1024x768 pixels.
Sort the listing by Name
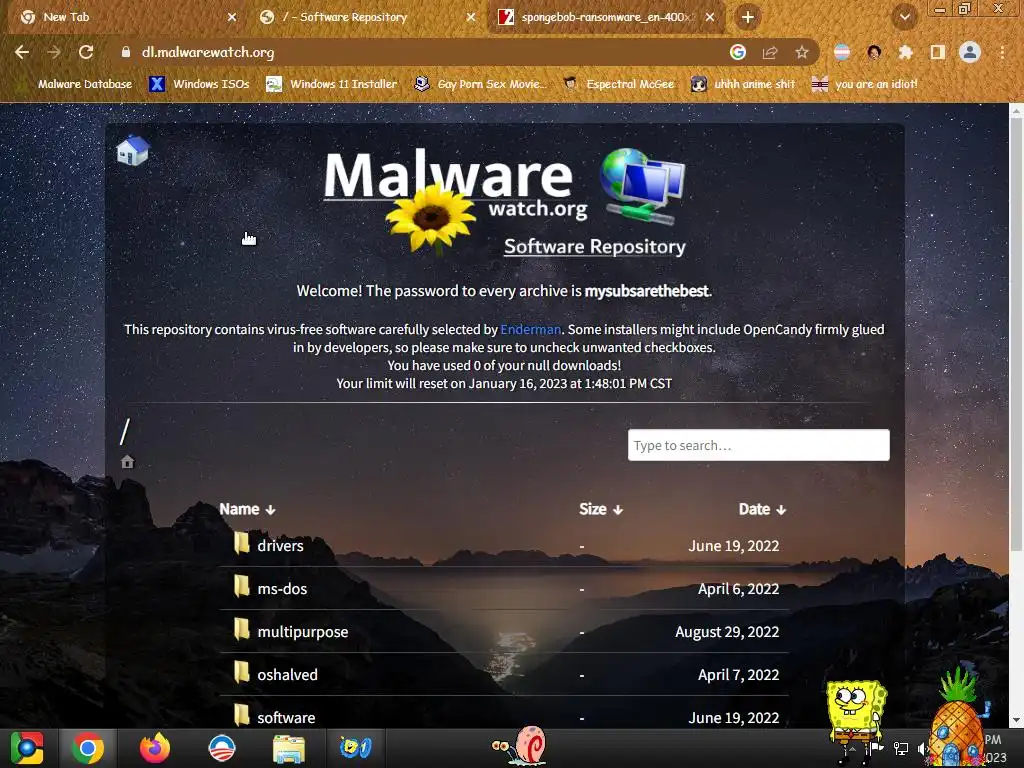[247, 509]
